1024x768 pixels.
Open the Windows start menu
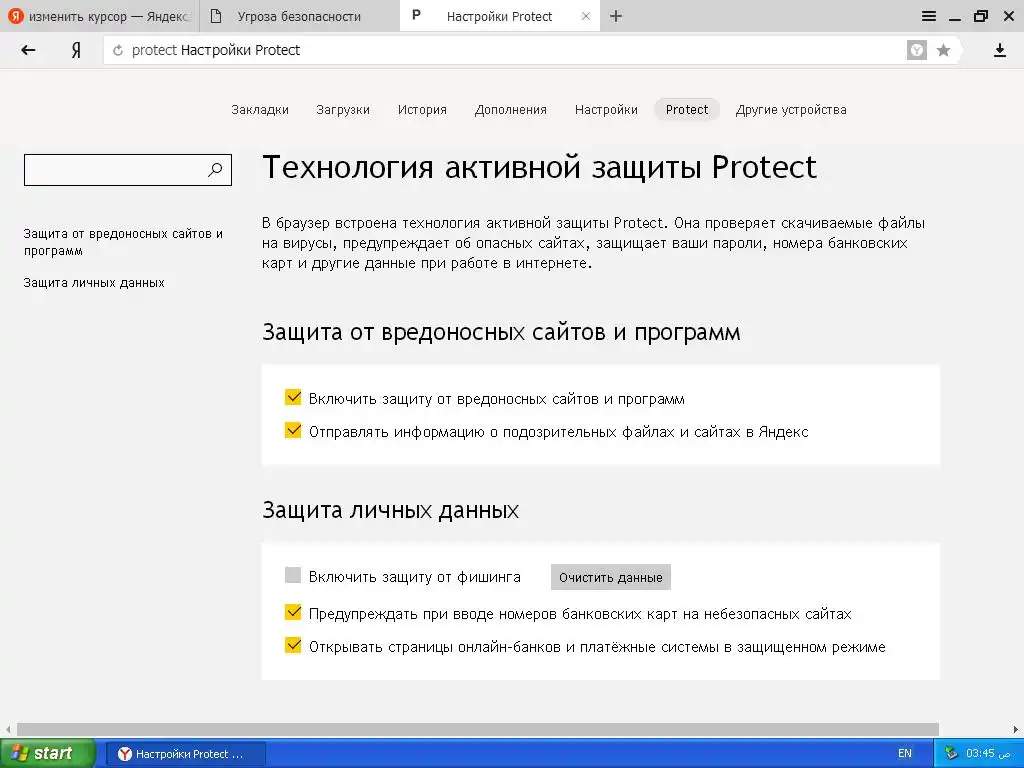[x=47, y=754]
